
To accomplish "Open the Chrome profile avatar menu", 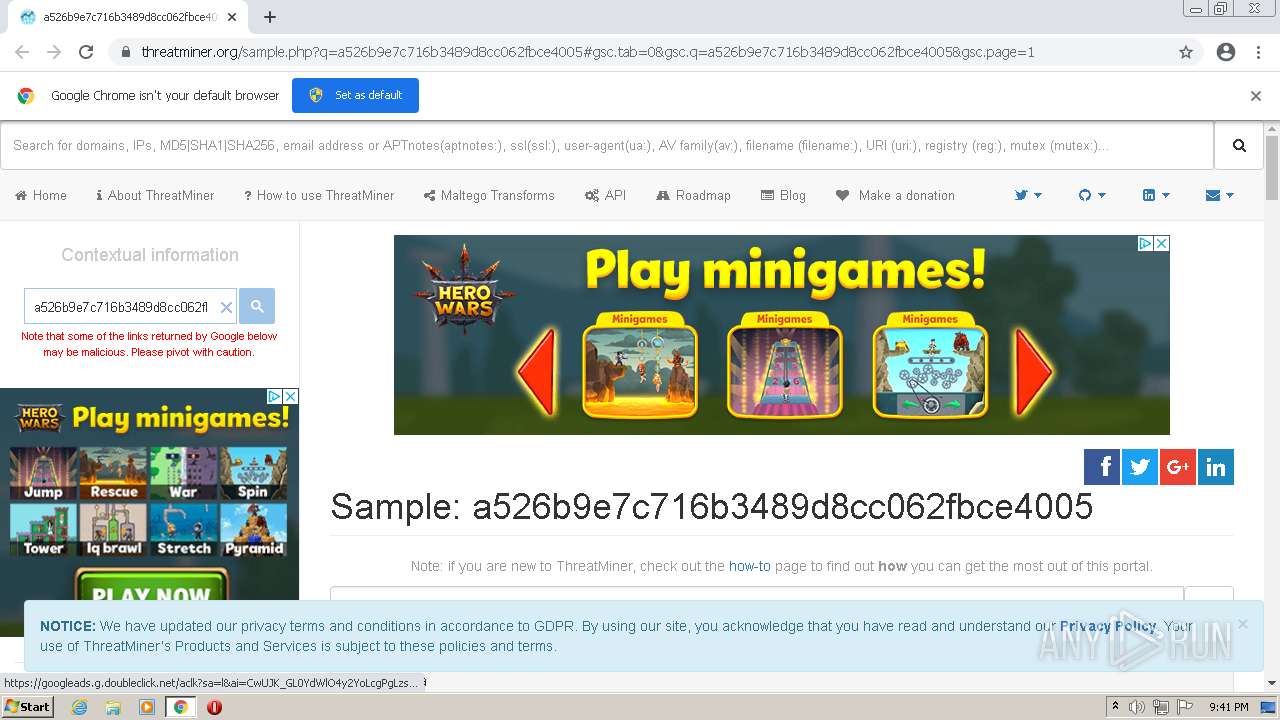I will (x=1226, y=52).
